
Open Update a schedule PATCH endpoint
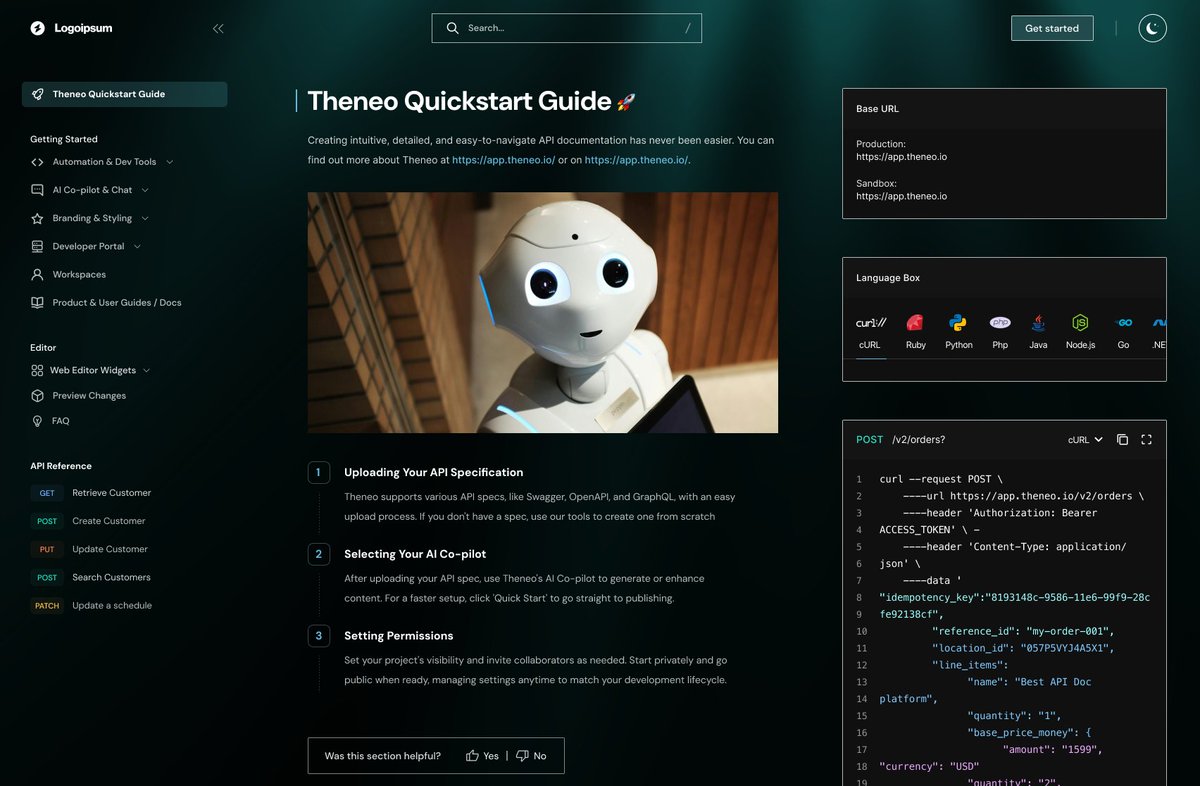[x=91, y=605]
